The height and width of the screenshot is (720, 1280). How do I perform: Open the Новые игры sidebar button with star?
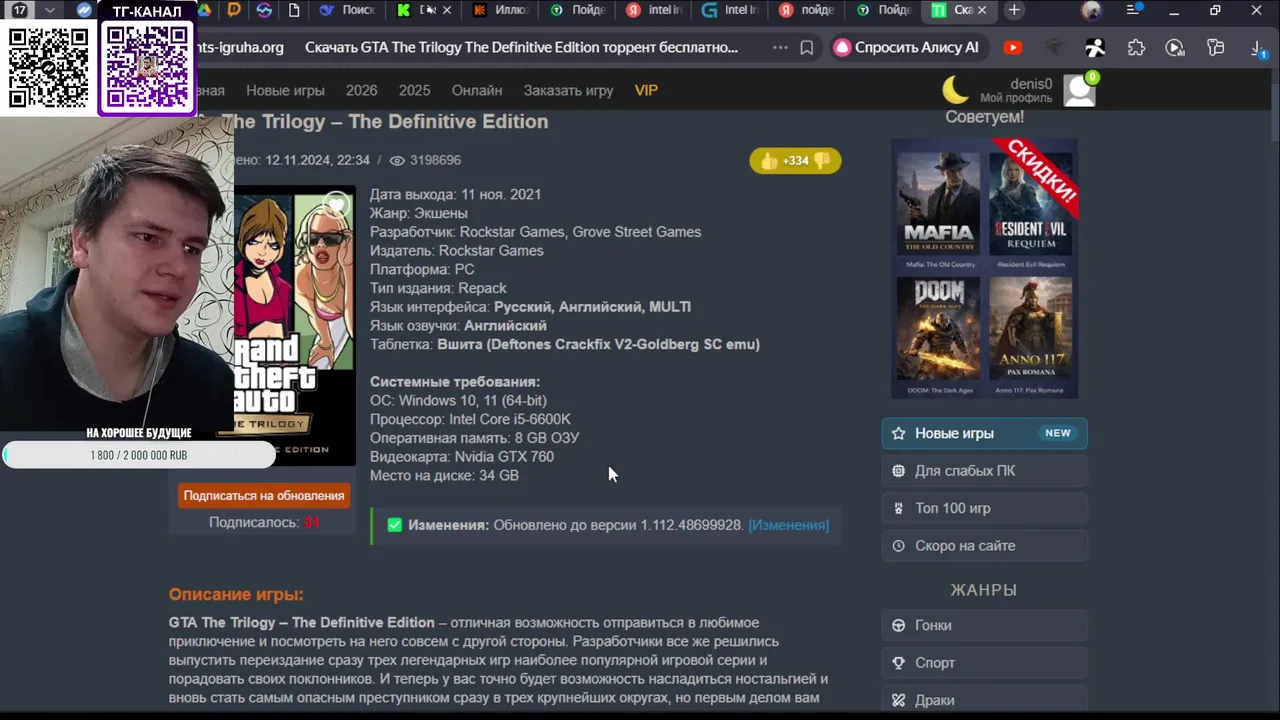tap(984, 433)
